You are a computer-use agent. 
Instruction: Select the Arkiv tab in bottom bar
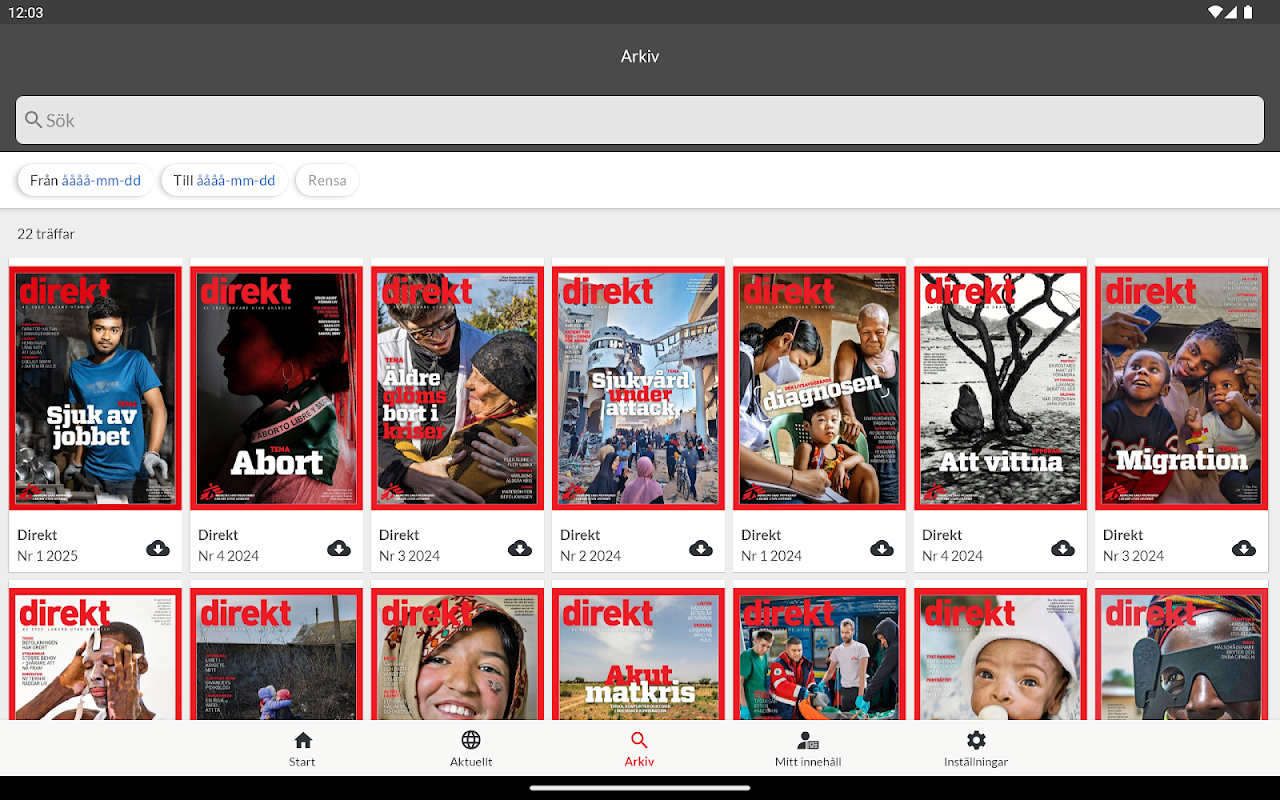click(x=639, y=748)
